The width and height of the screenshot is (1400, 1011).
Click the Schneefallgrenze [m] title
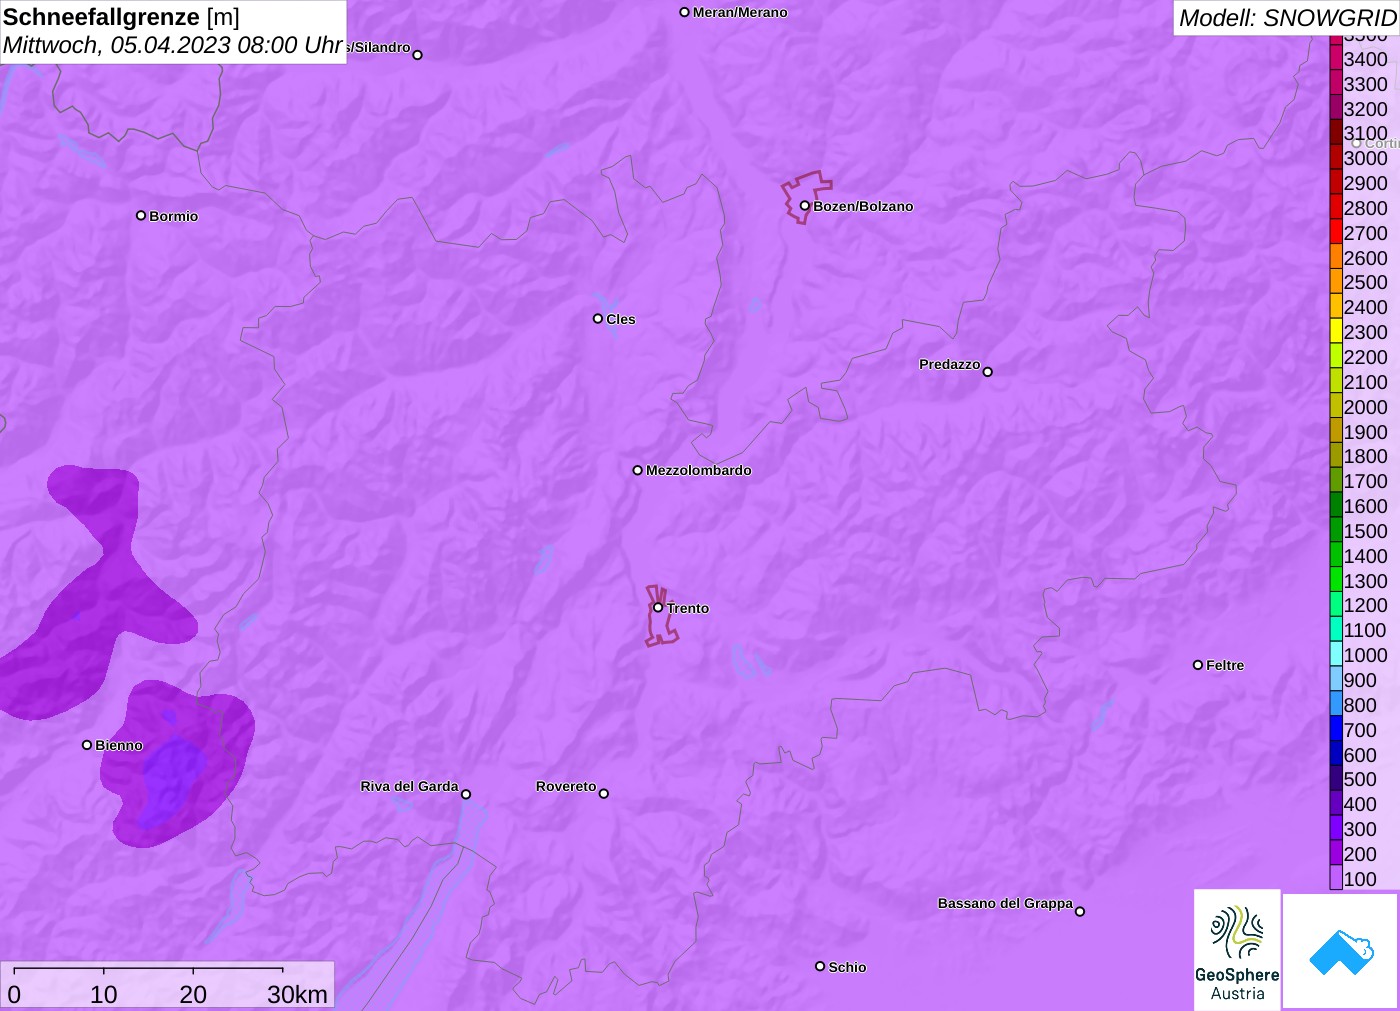click(x=121, y=17)
